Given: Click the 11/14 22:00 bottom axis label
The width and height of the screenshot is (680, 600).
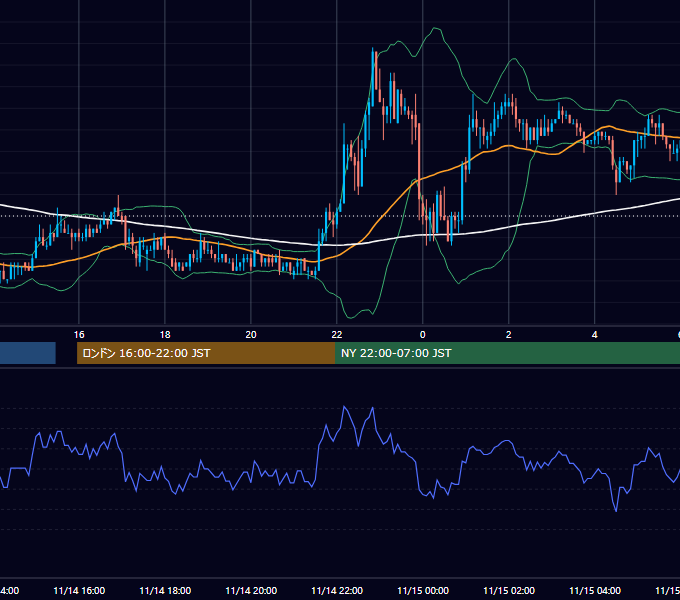Looking at the screenshot, I should (337, 591).
